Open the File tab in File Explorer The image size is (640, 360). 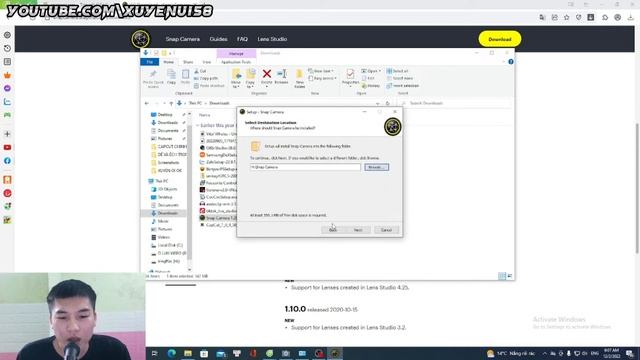149,62
